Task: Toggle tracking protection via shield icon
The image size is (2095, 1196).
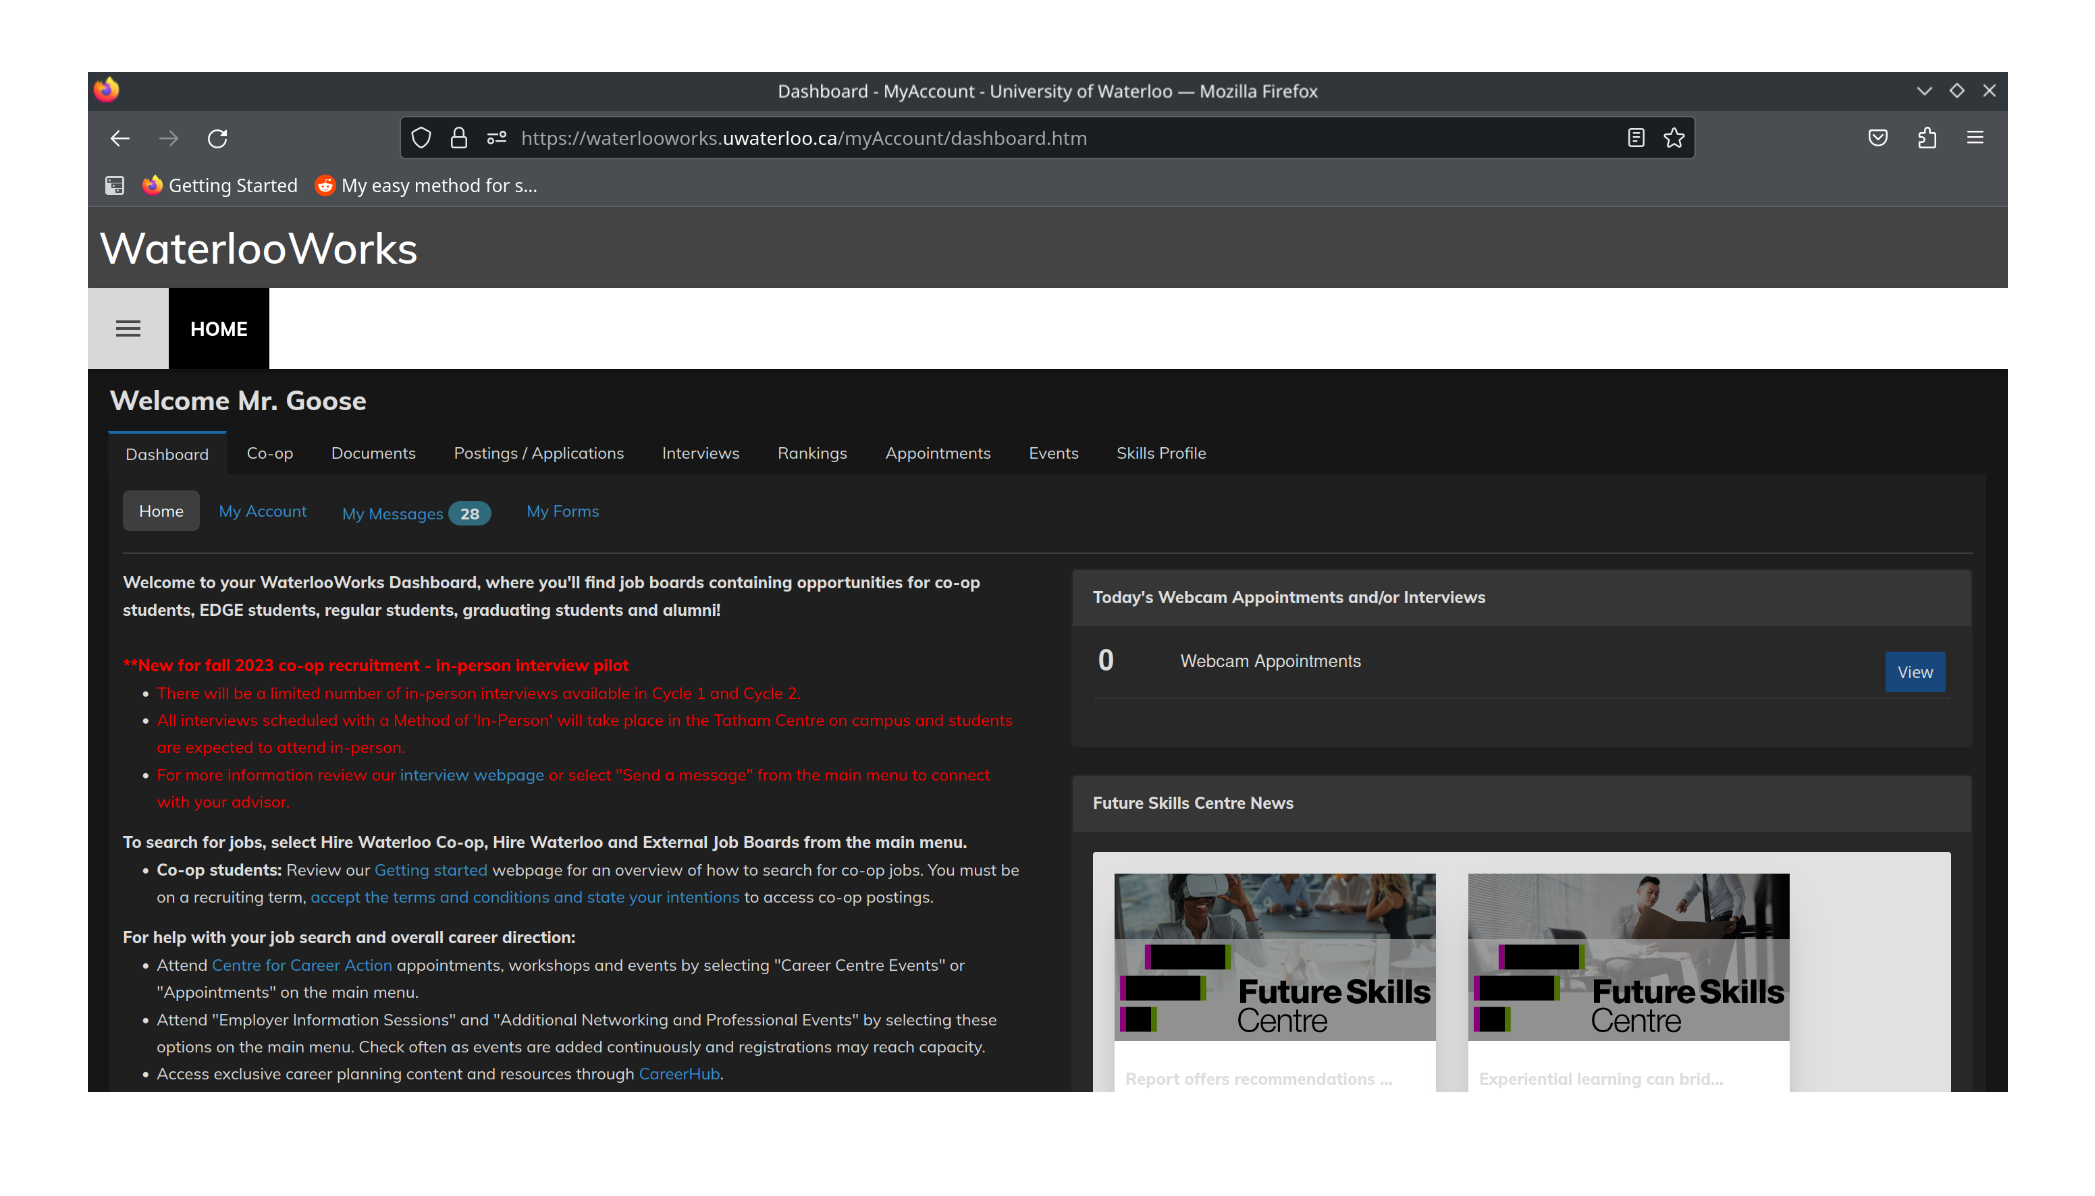Action: pyautogui.click(x=421, y=137)
